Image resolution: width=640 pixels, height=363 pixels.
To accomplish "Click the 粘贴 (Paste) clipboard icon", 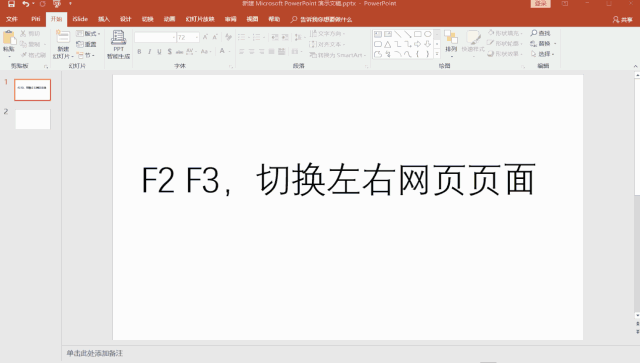I will pyautogui.click(x=9, y=38).
